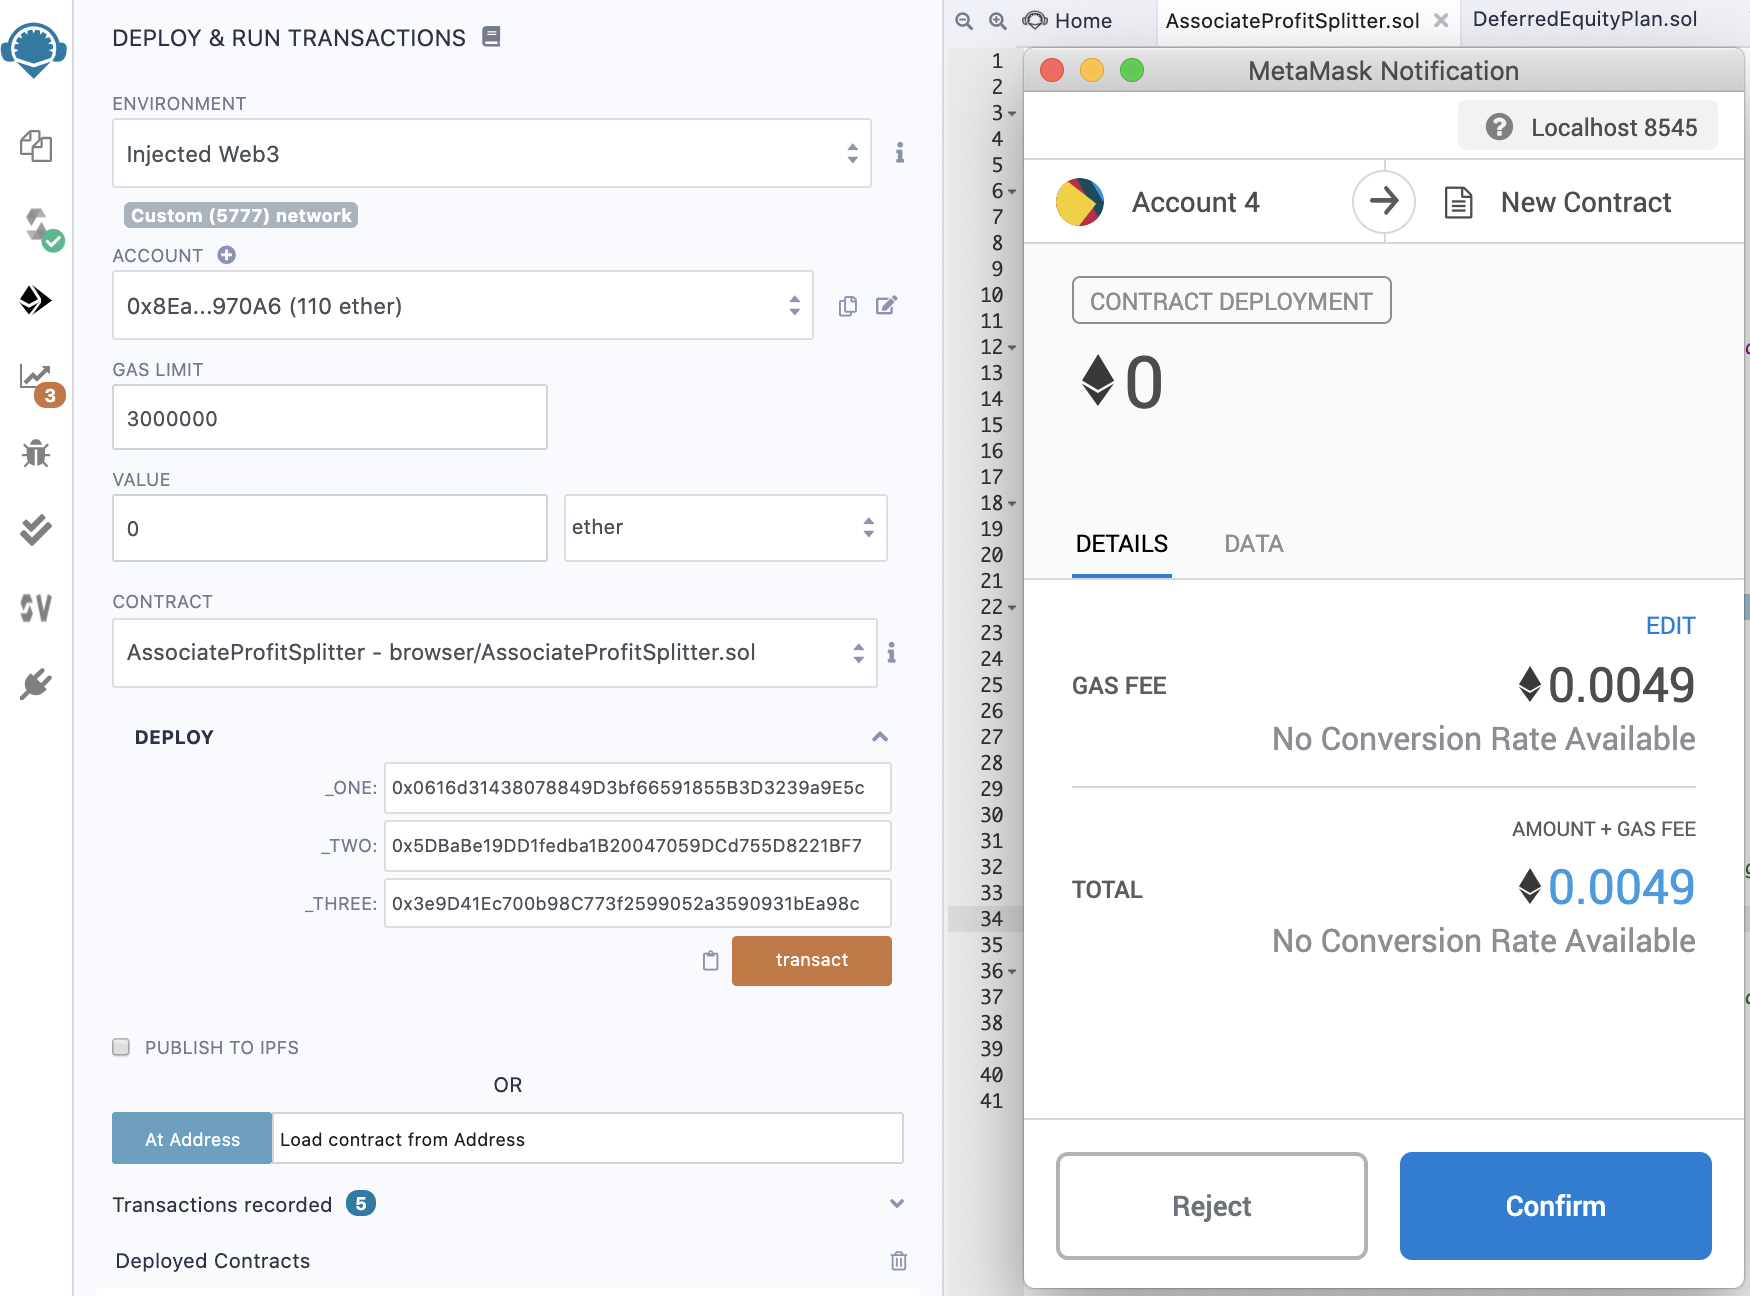Viewport: 1750px width, 1296px height.
Task: Sign a message with account icon
Action: [887, 305]
